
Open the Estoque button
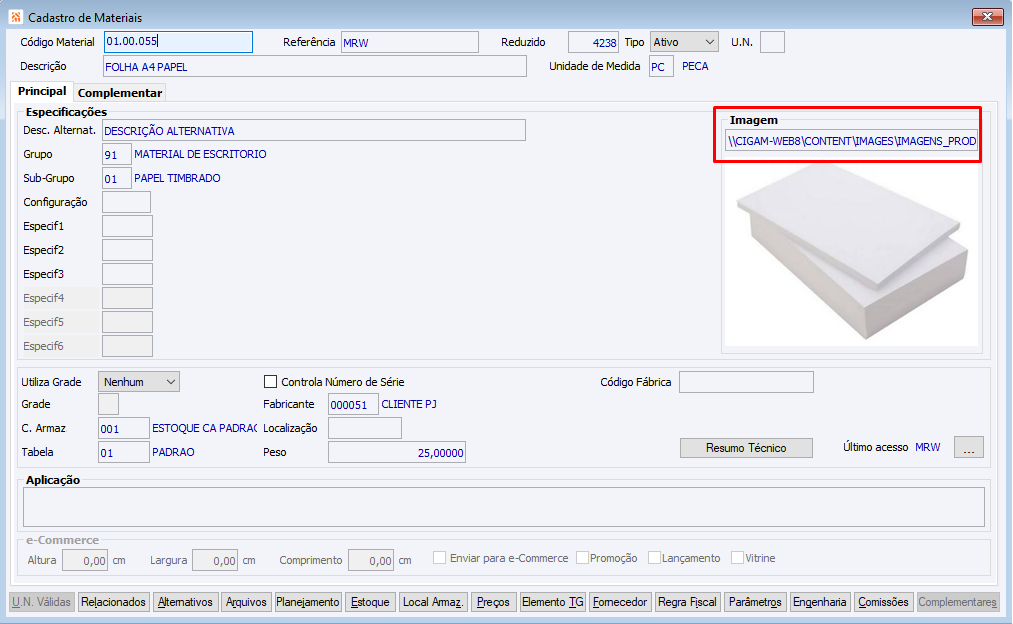[370, 602]
